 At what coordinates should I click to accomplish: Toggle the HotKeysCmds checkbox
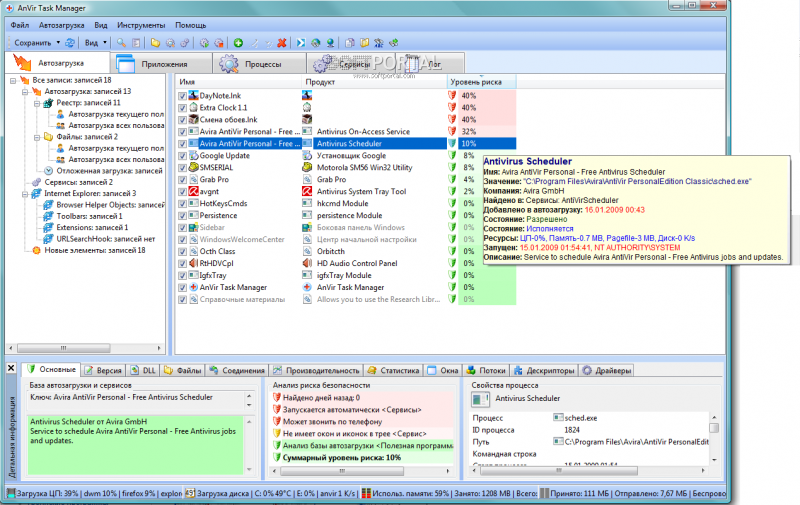[x=182, y=204]
